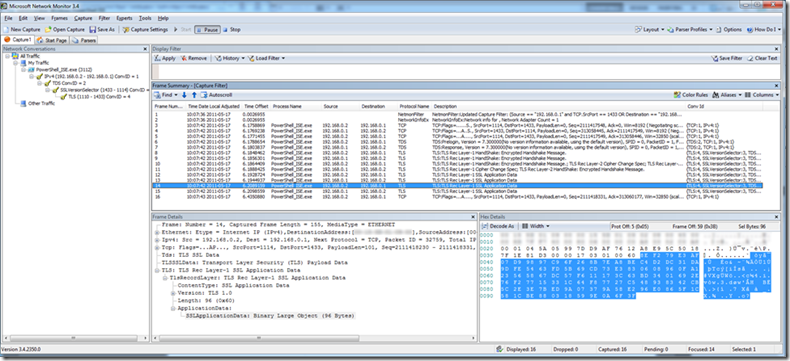This screenshot has height=361, width=790.
Task: Toggle Autoscroll in Frame Summary
Action: coord(216,95)
